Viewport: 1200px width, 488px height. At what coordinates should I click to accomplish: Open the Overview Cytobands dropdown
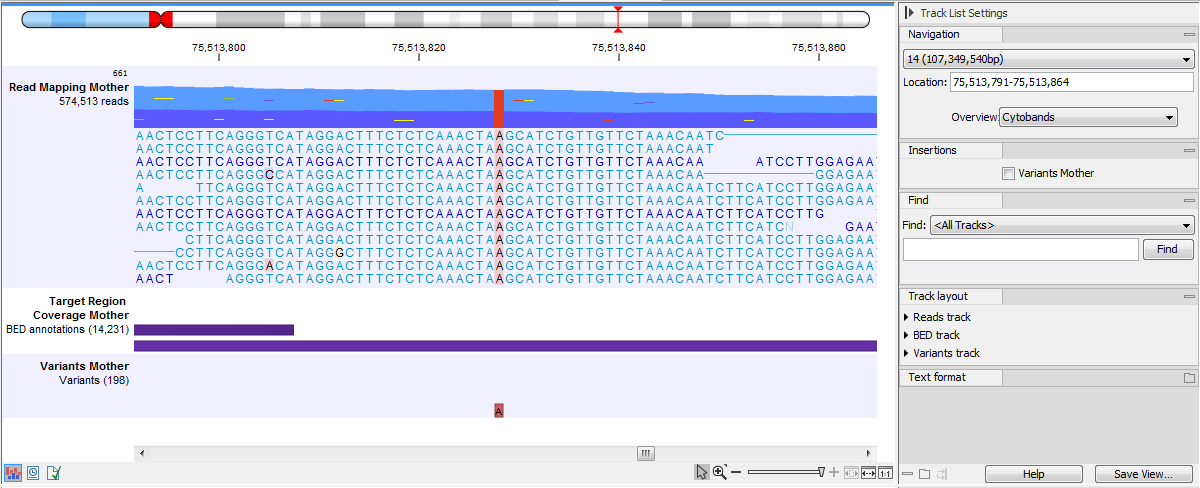pos(1088,117)
